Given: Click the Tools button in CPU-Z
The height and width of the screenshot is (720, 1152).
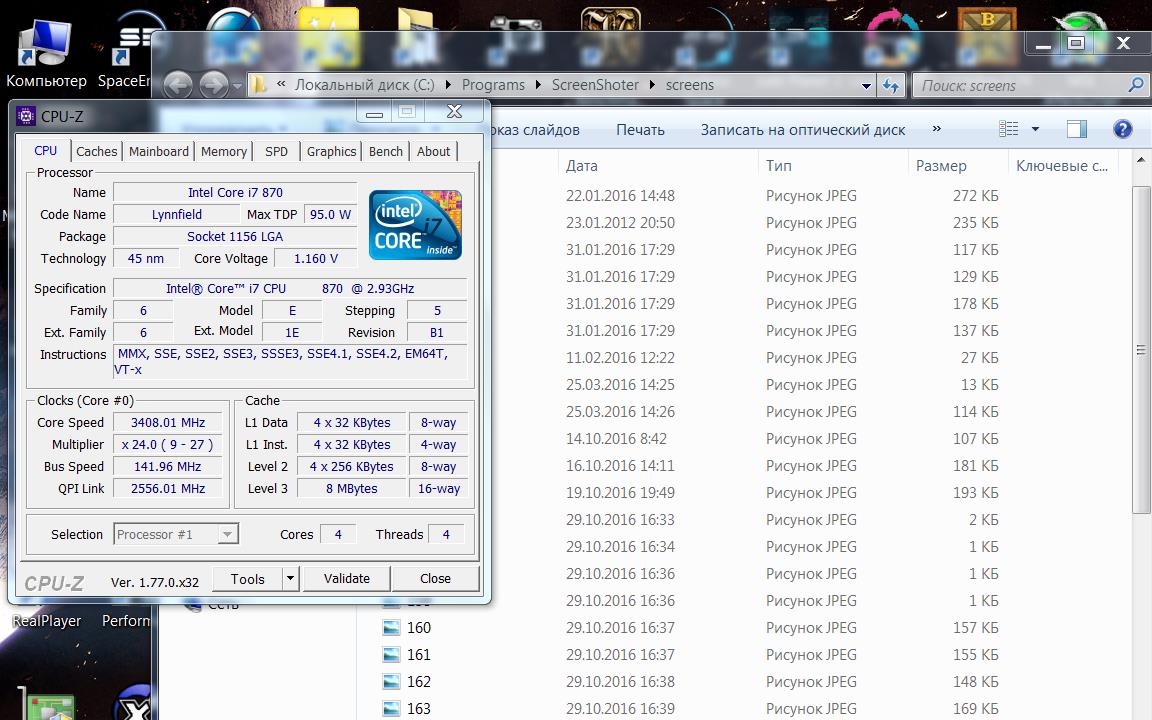Looking at the screenshot, I should [x=248, y=579].
